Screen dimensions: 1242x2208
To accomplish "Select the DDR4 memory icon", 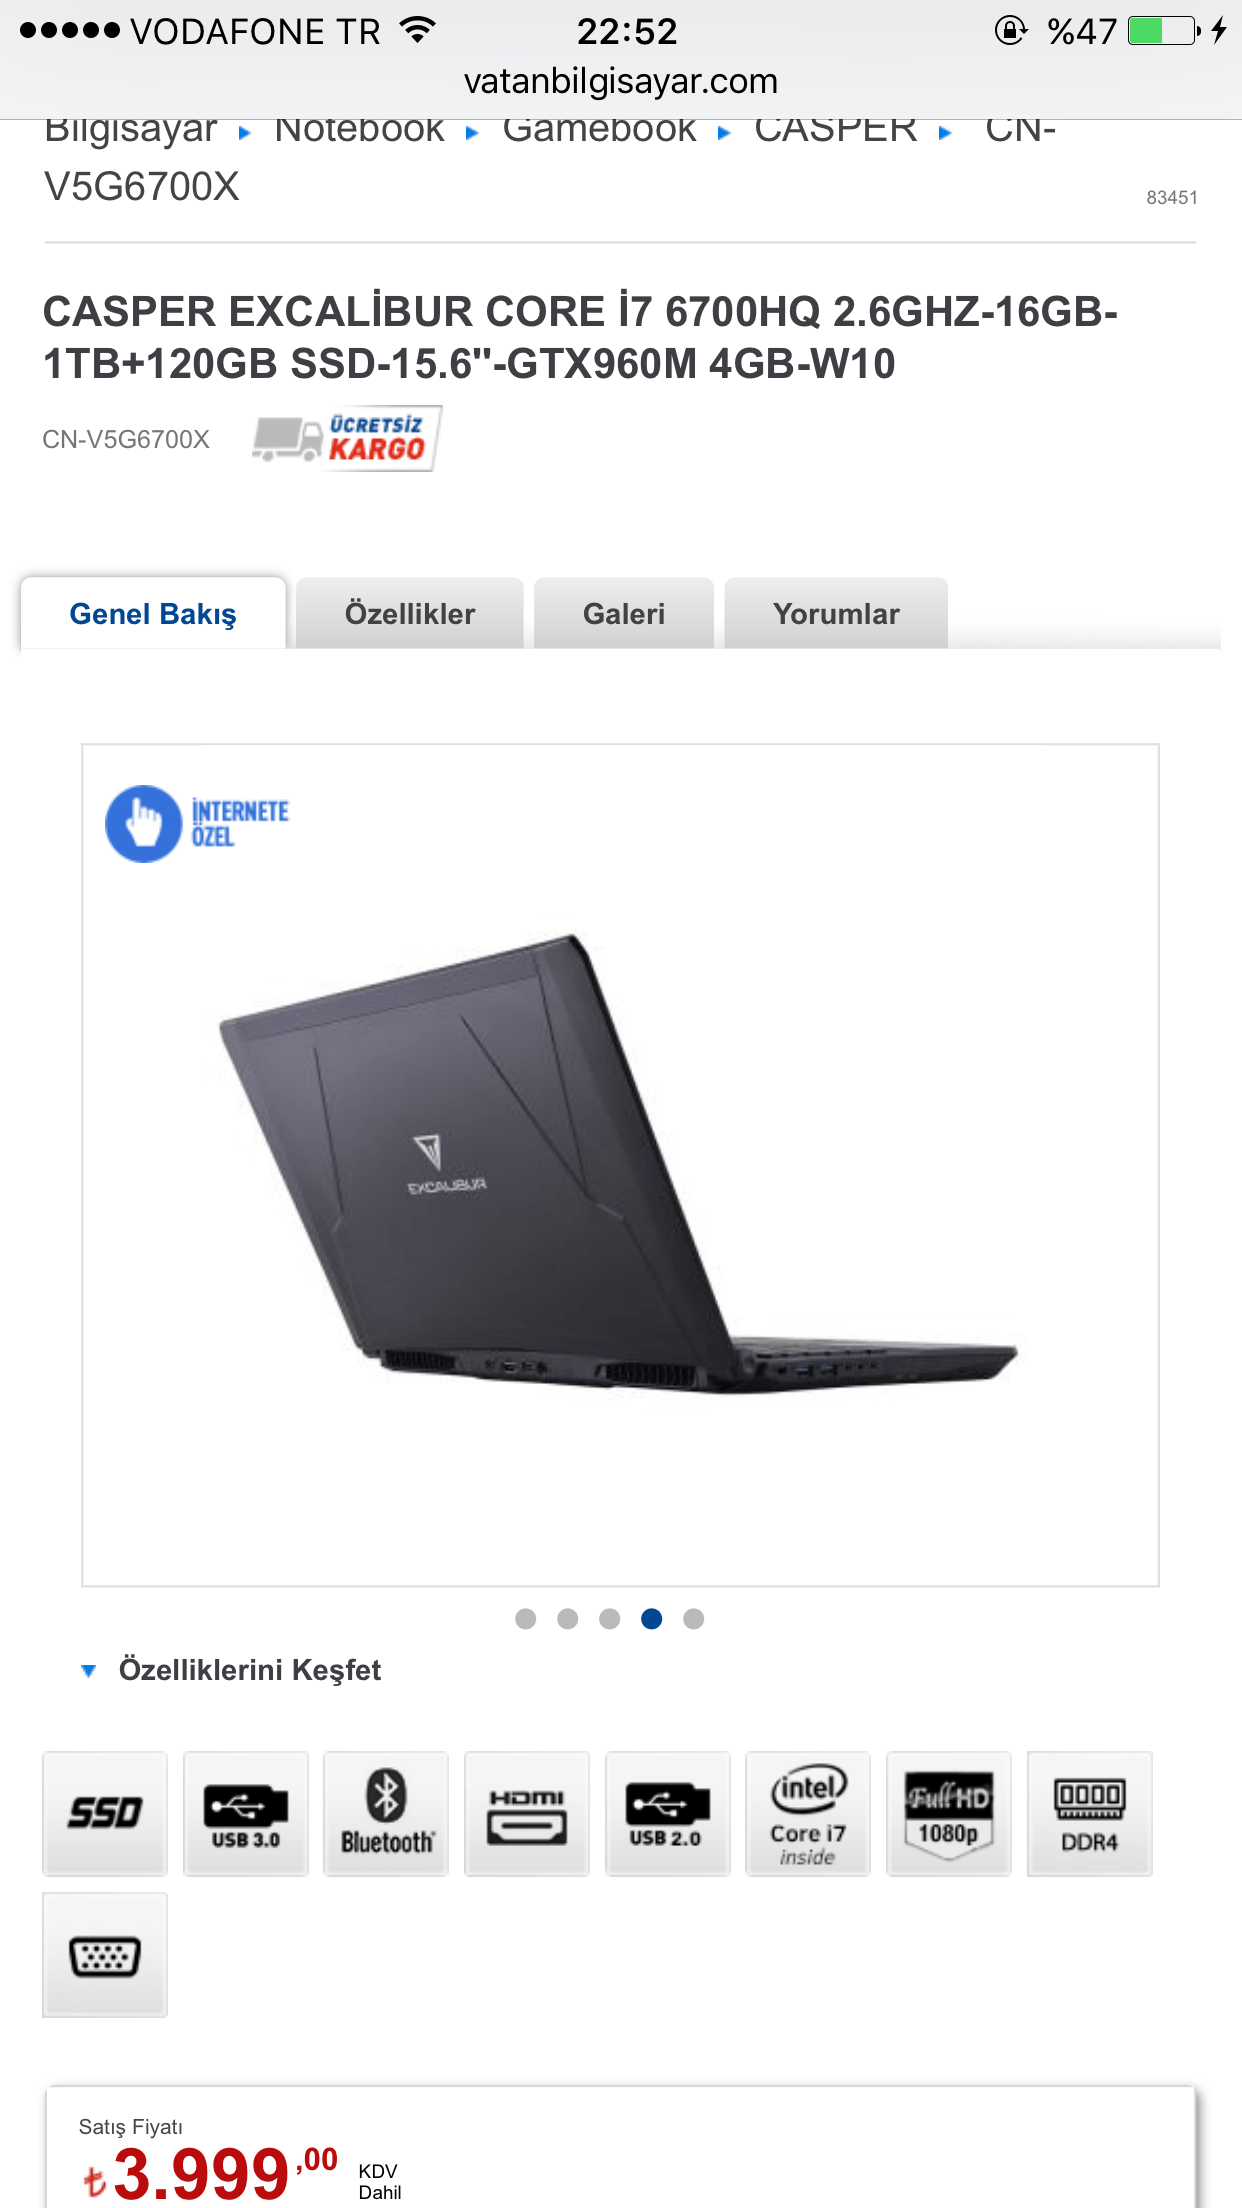I will 1090,1813.
